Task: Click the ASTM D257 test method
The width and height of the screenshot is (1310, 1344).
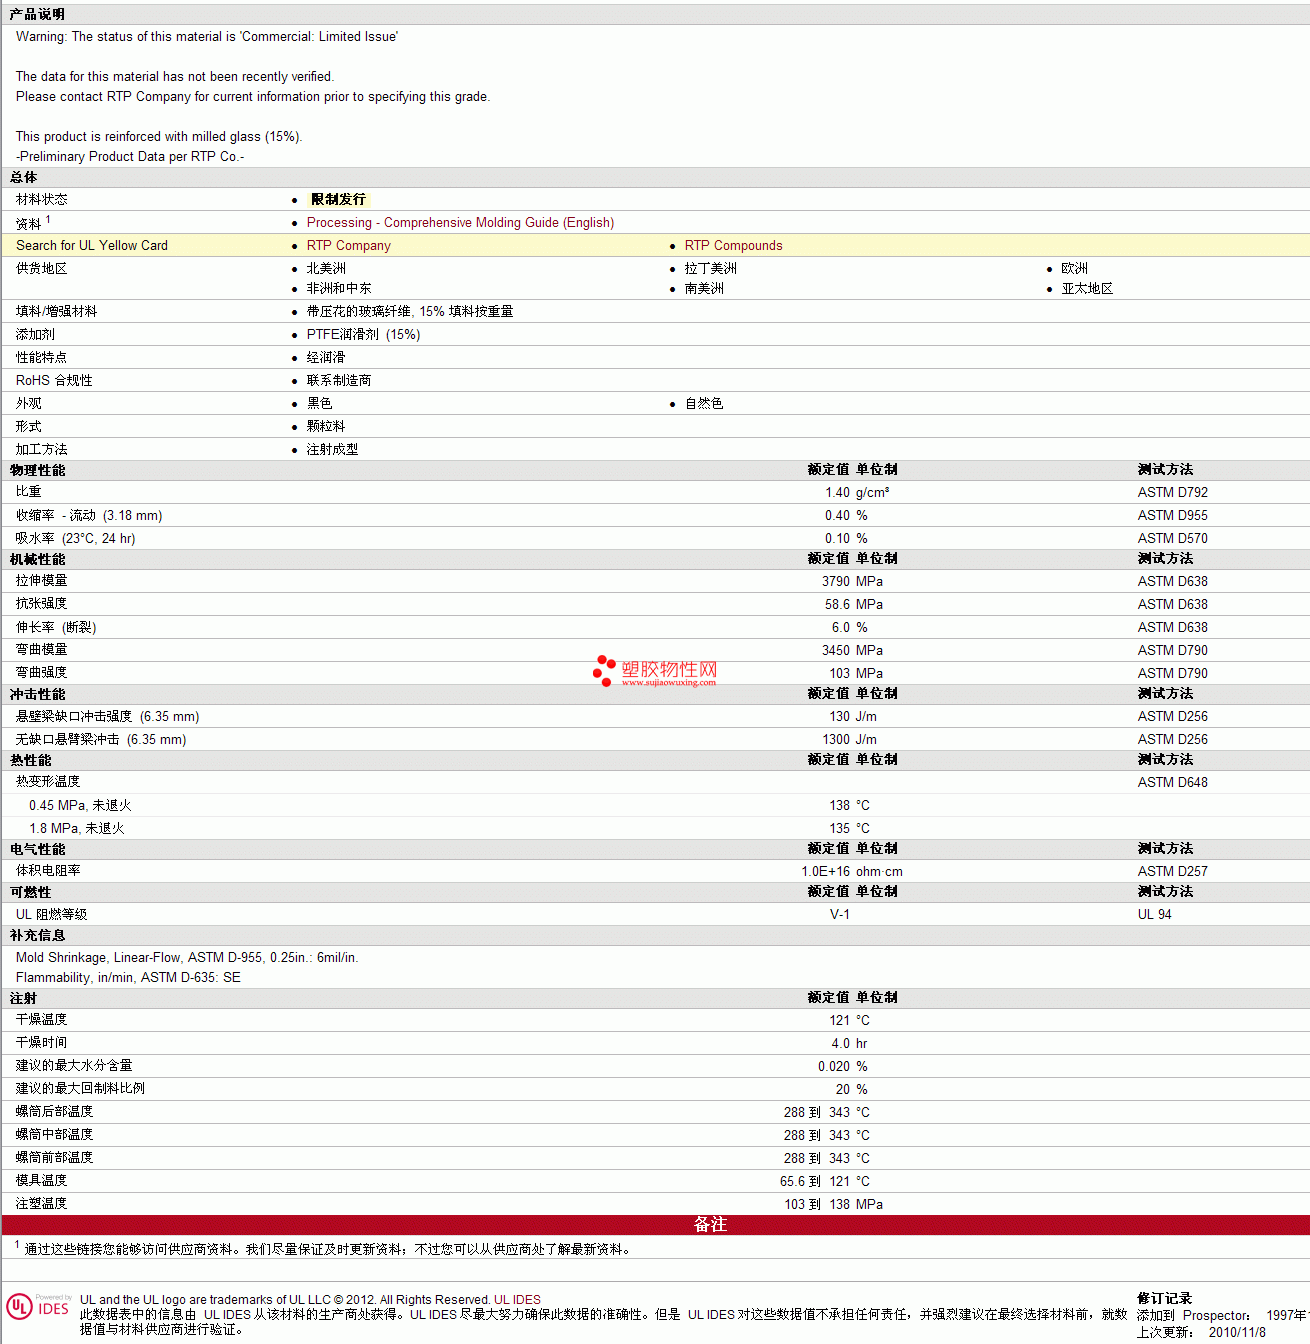Action: 1172,872
